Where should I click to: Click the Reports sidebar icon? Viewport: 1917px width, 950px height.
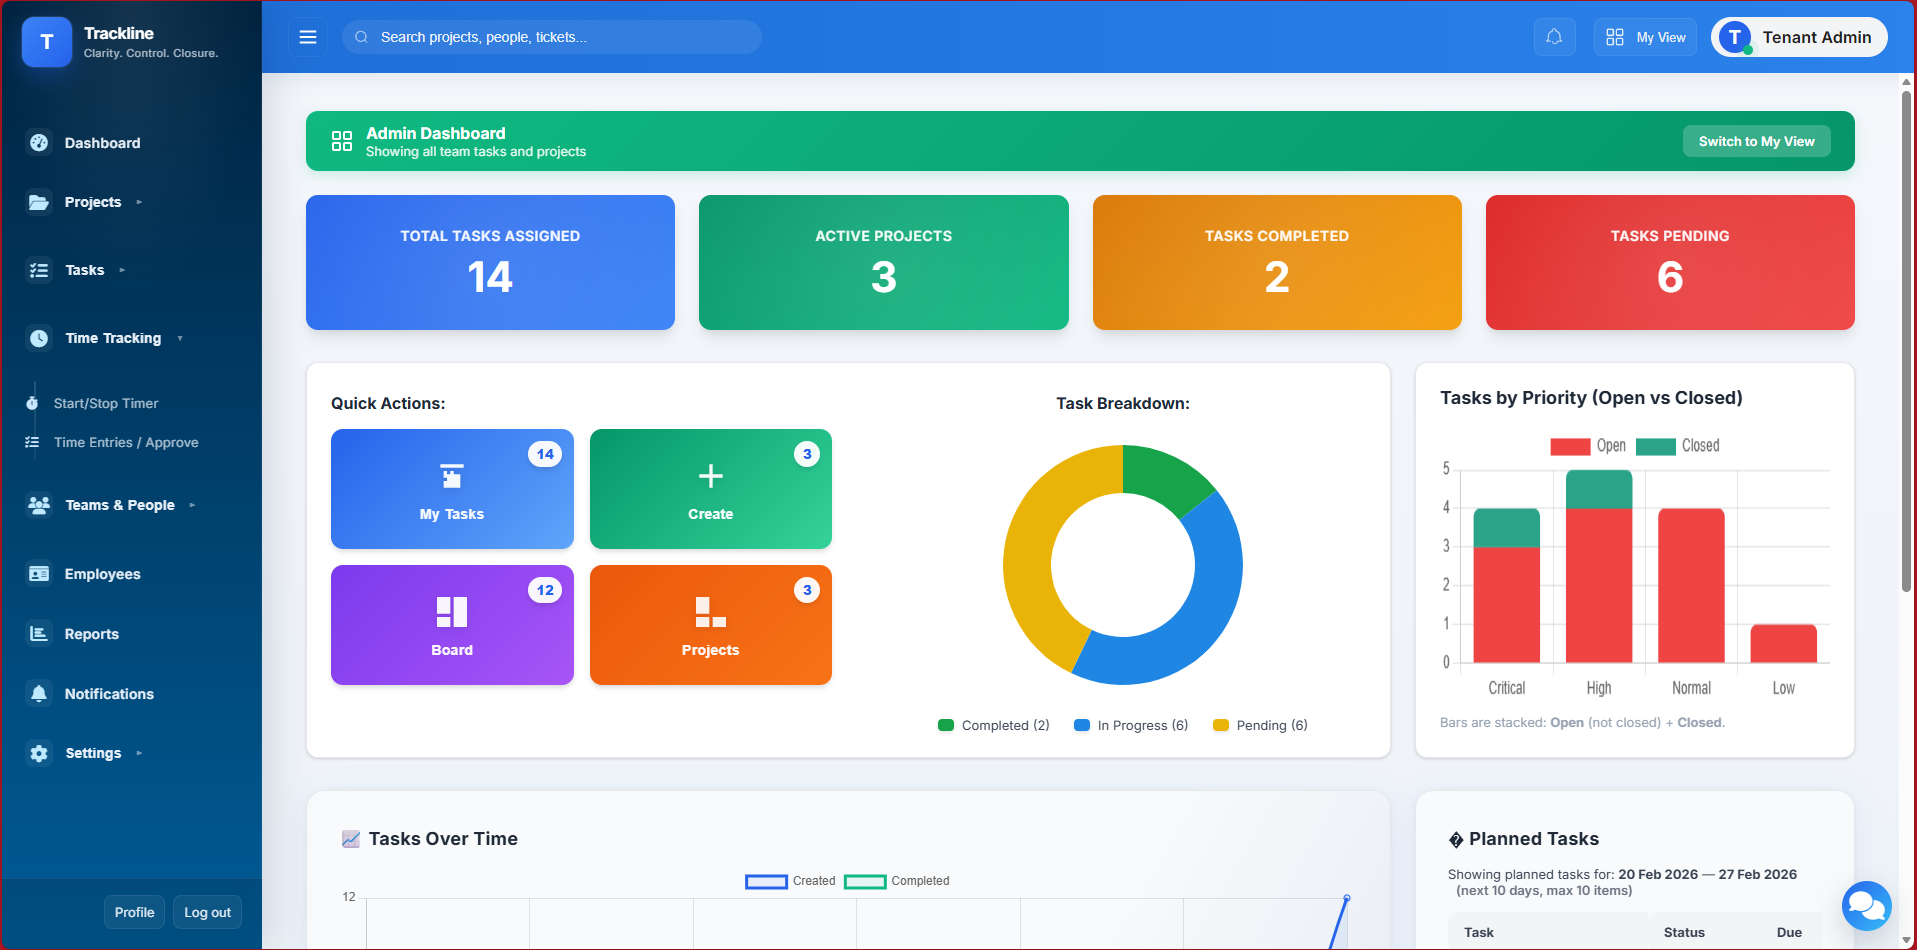pos(39,634)
